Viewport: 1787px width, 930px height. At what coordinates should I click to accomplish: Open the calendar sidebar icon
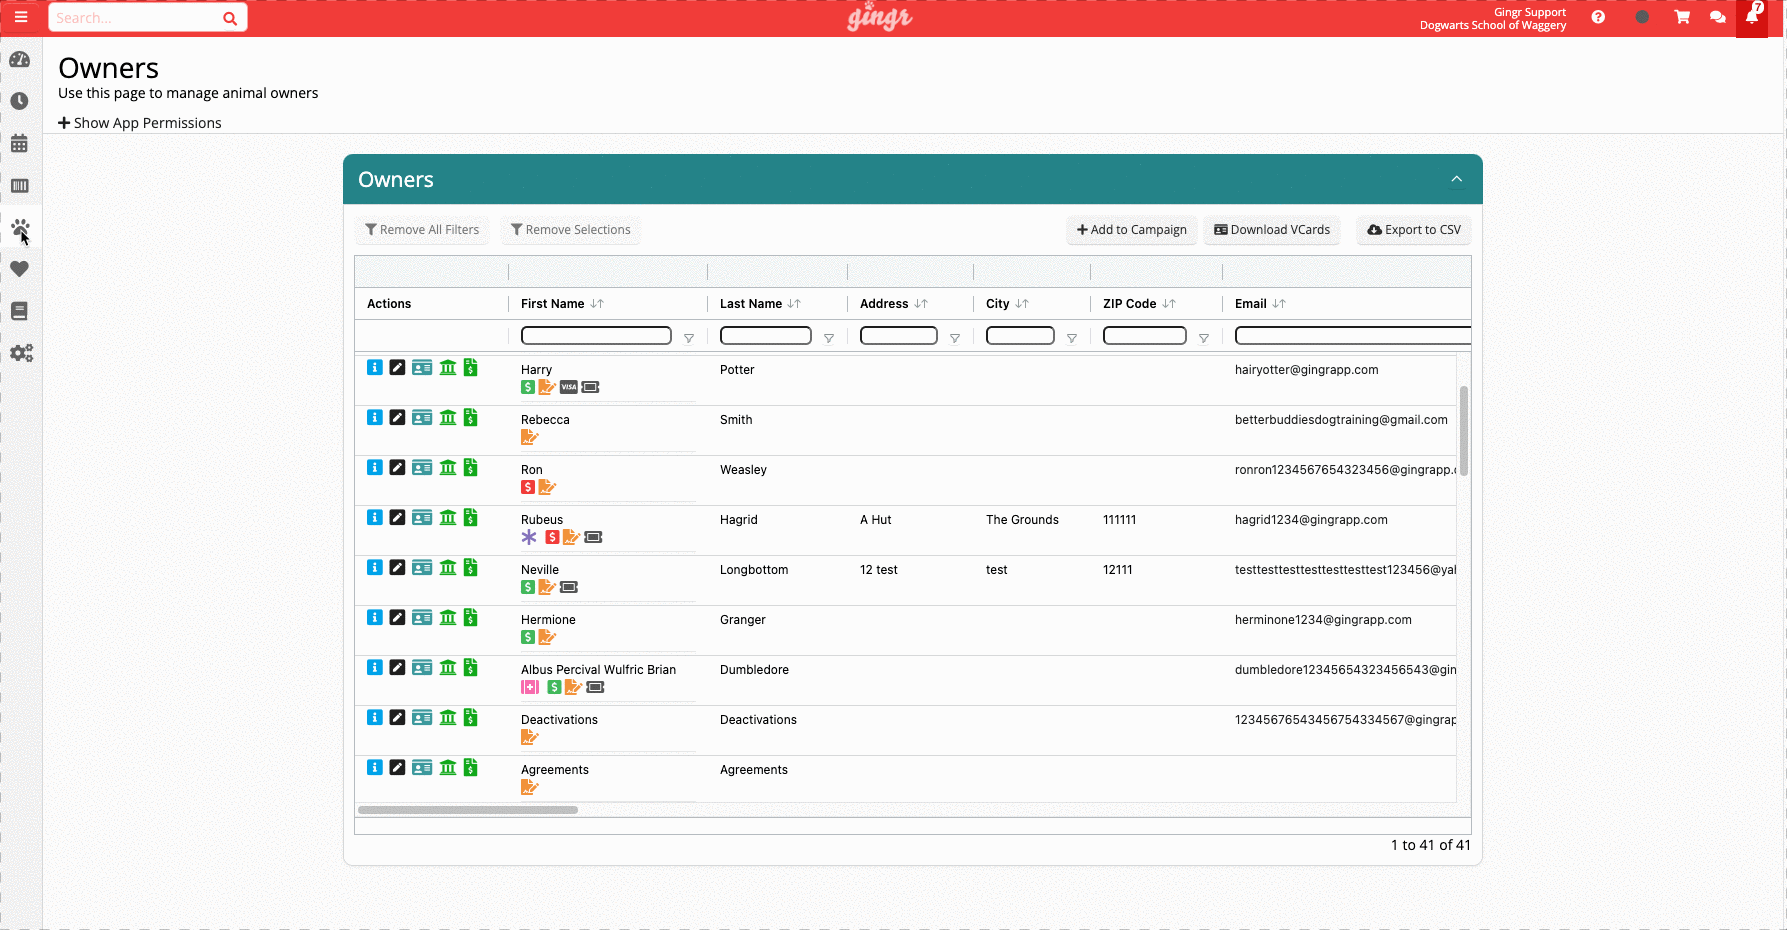point(19,144)
